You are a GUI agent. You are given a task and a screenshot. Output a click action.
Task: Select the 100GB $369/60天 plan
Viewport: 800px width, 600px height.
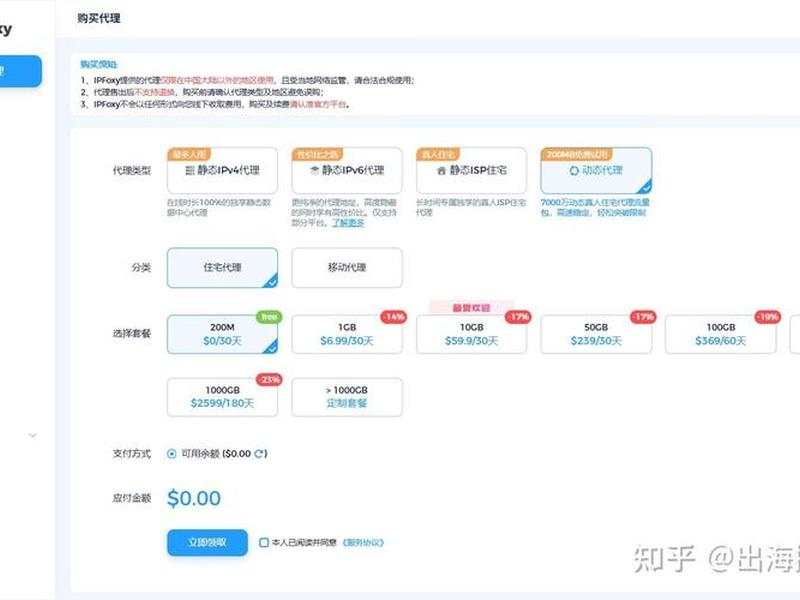(720, 334)
